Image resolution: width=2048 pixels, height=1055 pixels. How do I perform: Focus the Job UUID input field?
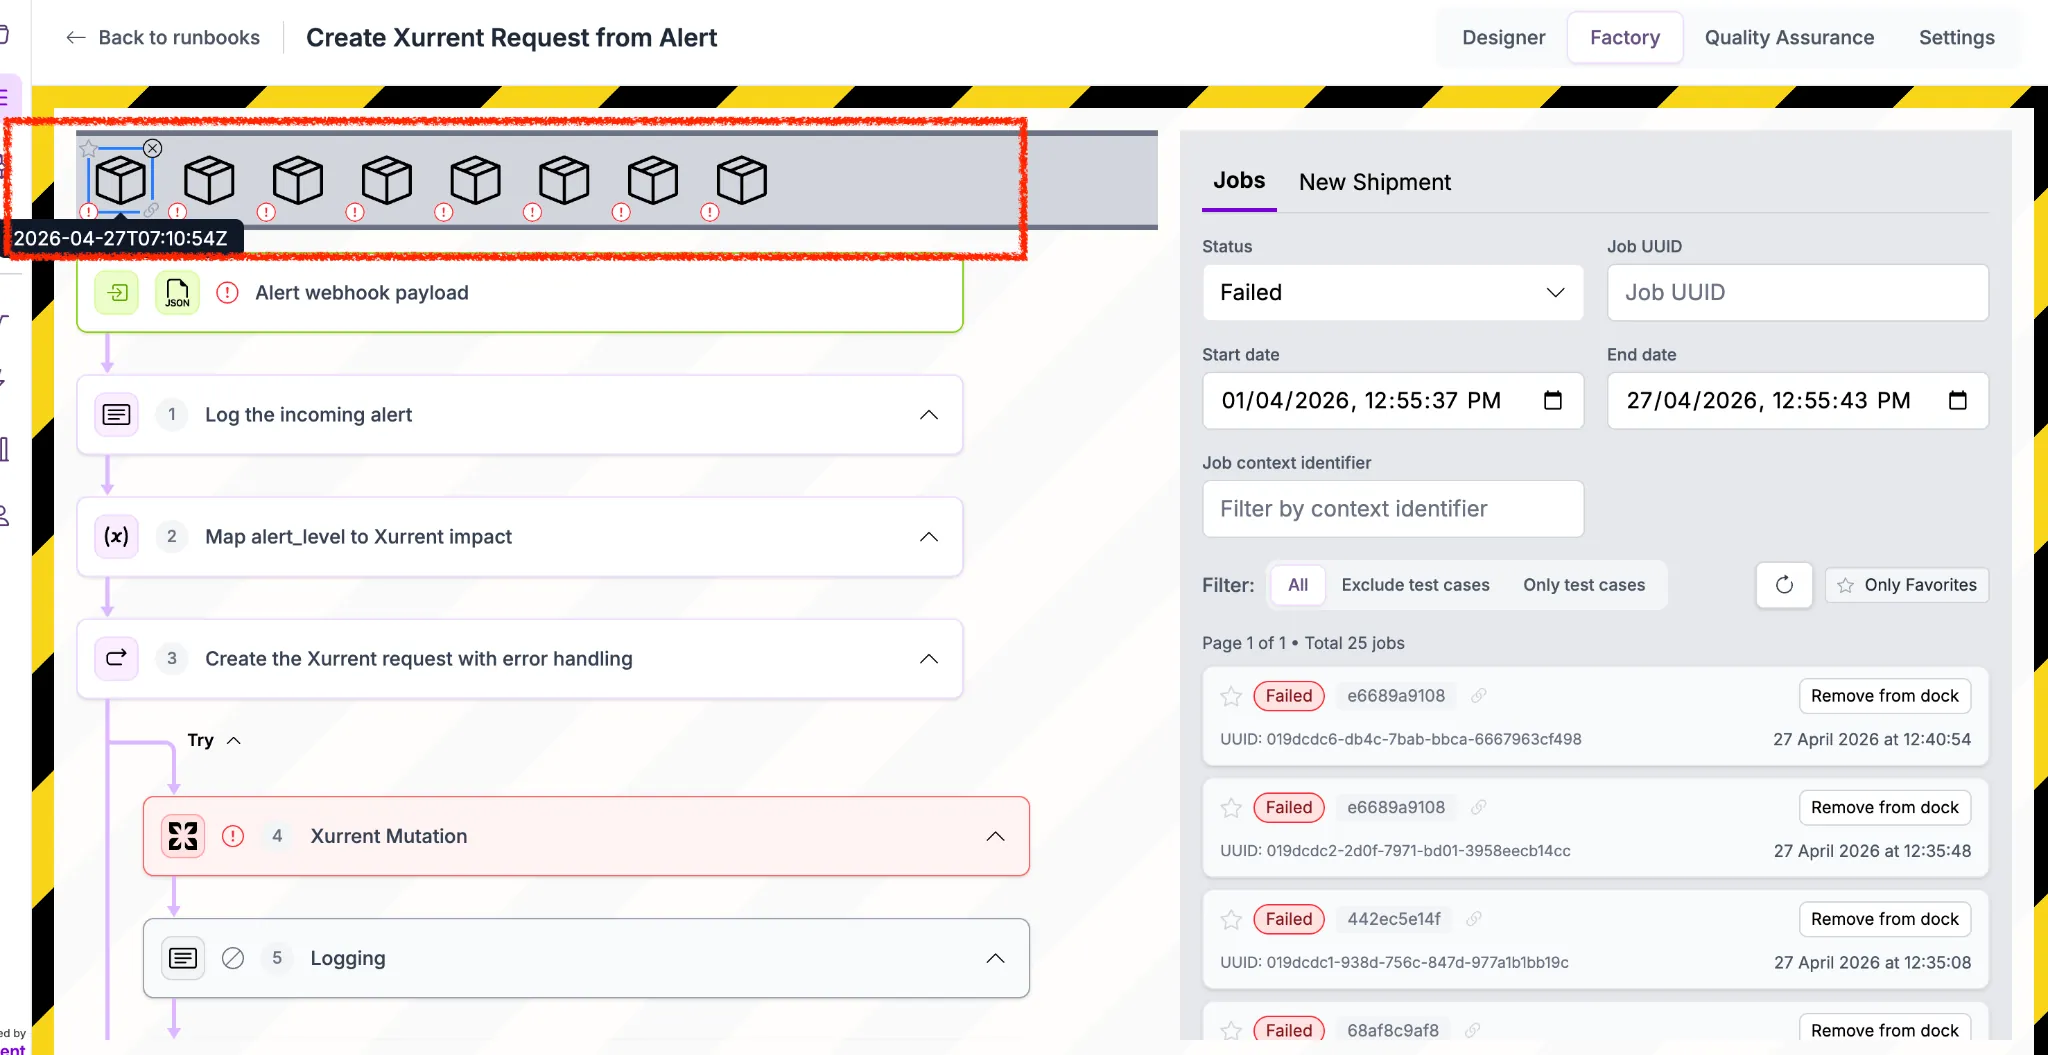pyautogui.click(x=1798, y=293)
